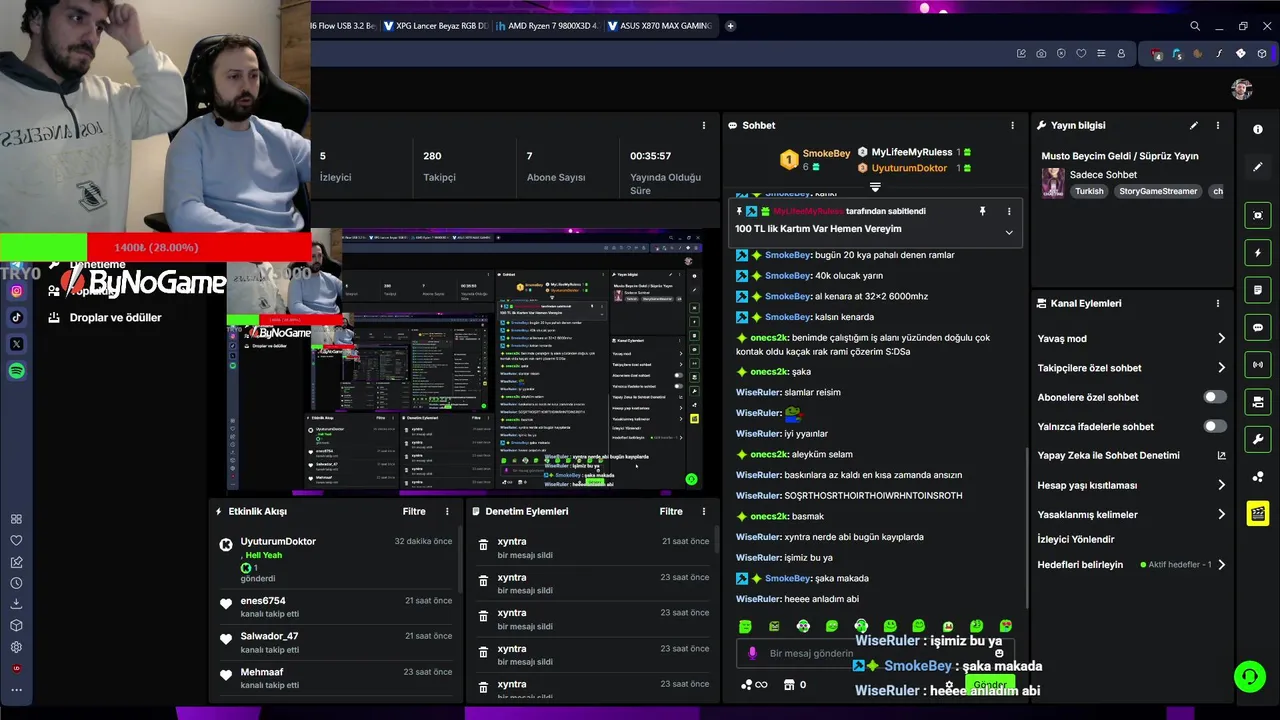Open the sidebar speed dial grid icon
The width and height of the screenshot is (1280, 720).
coord(16,519)
